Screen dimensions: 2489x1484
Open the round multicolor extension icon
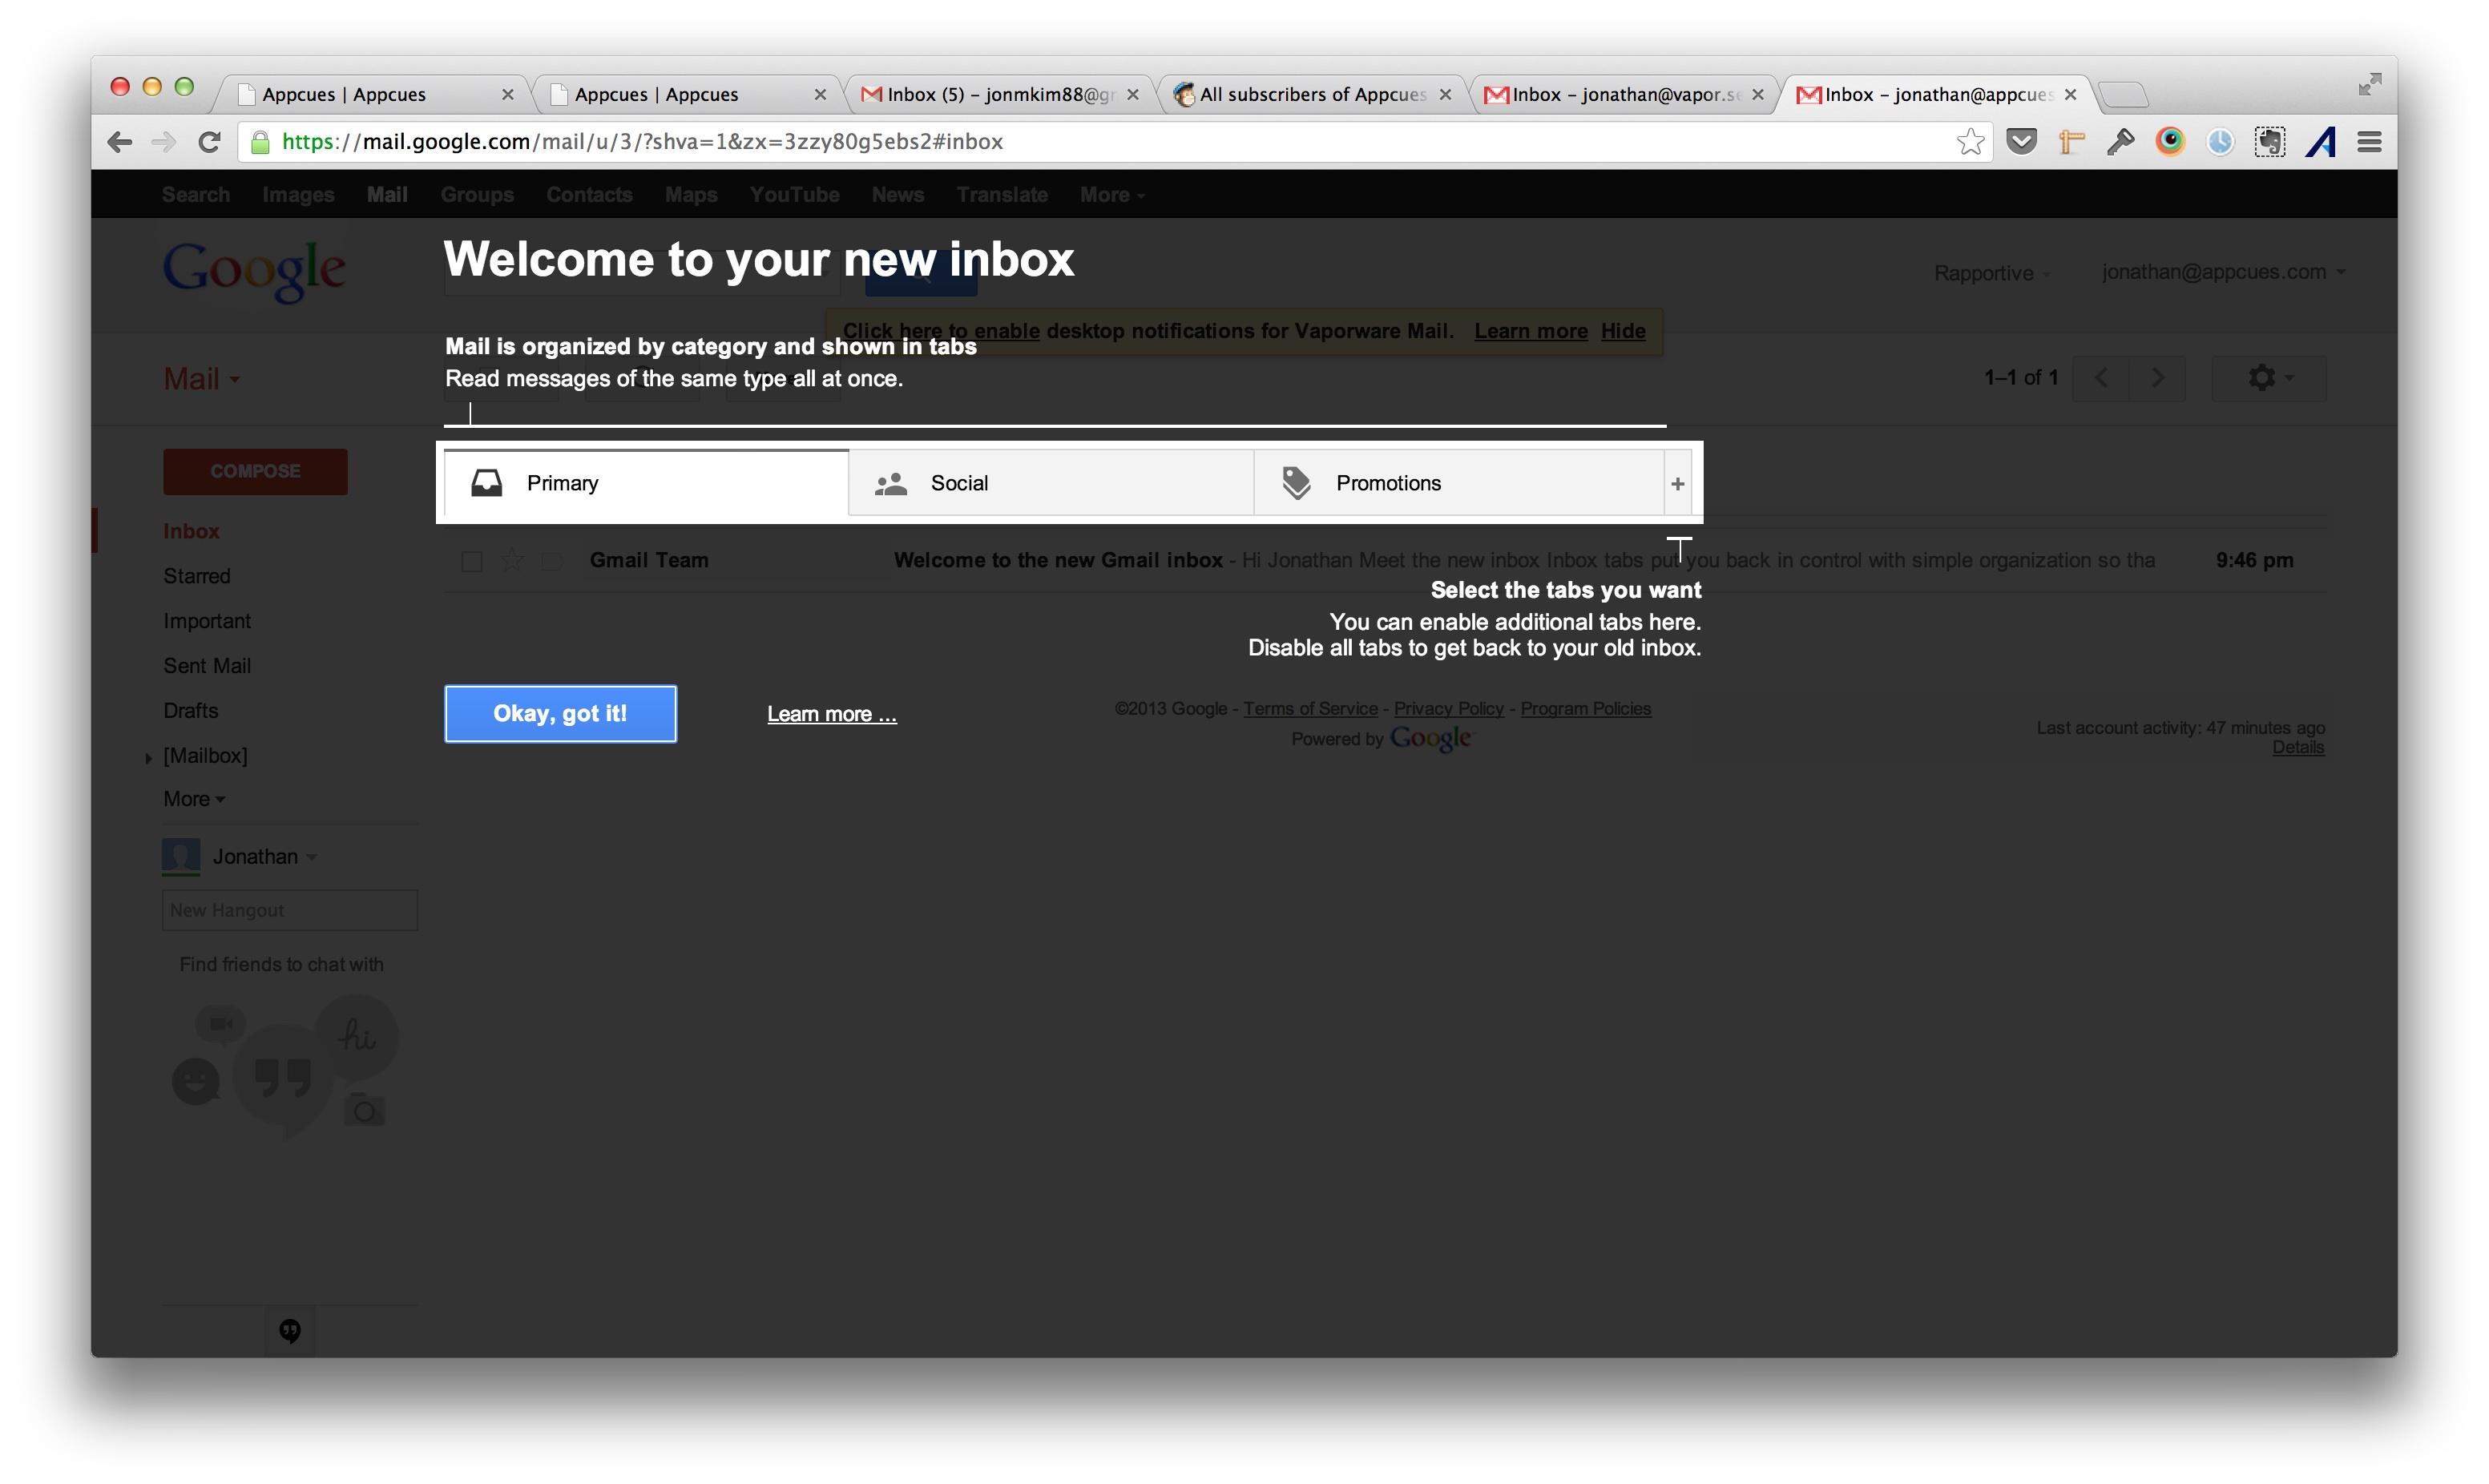2169,142
